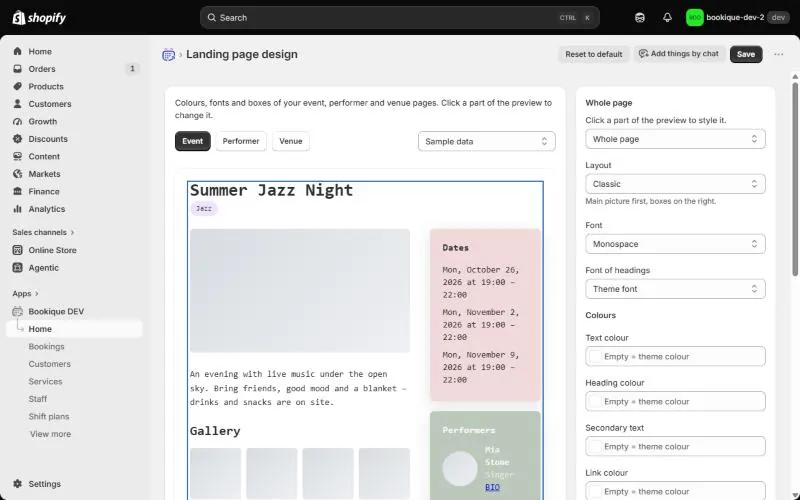The height and width of the screenshot is (500, 800).
Task: Click the top search bar
Action: 400,18
